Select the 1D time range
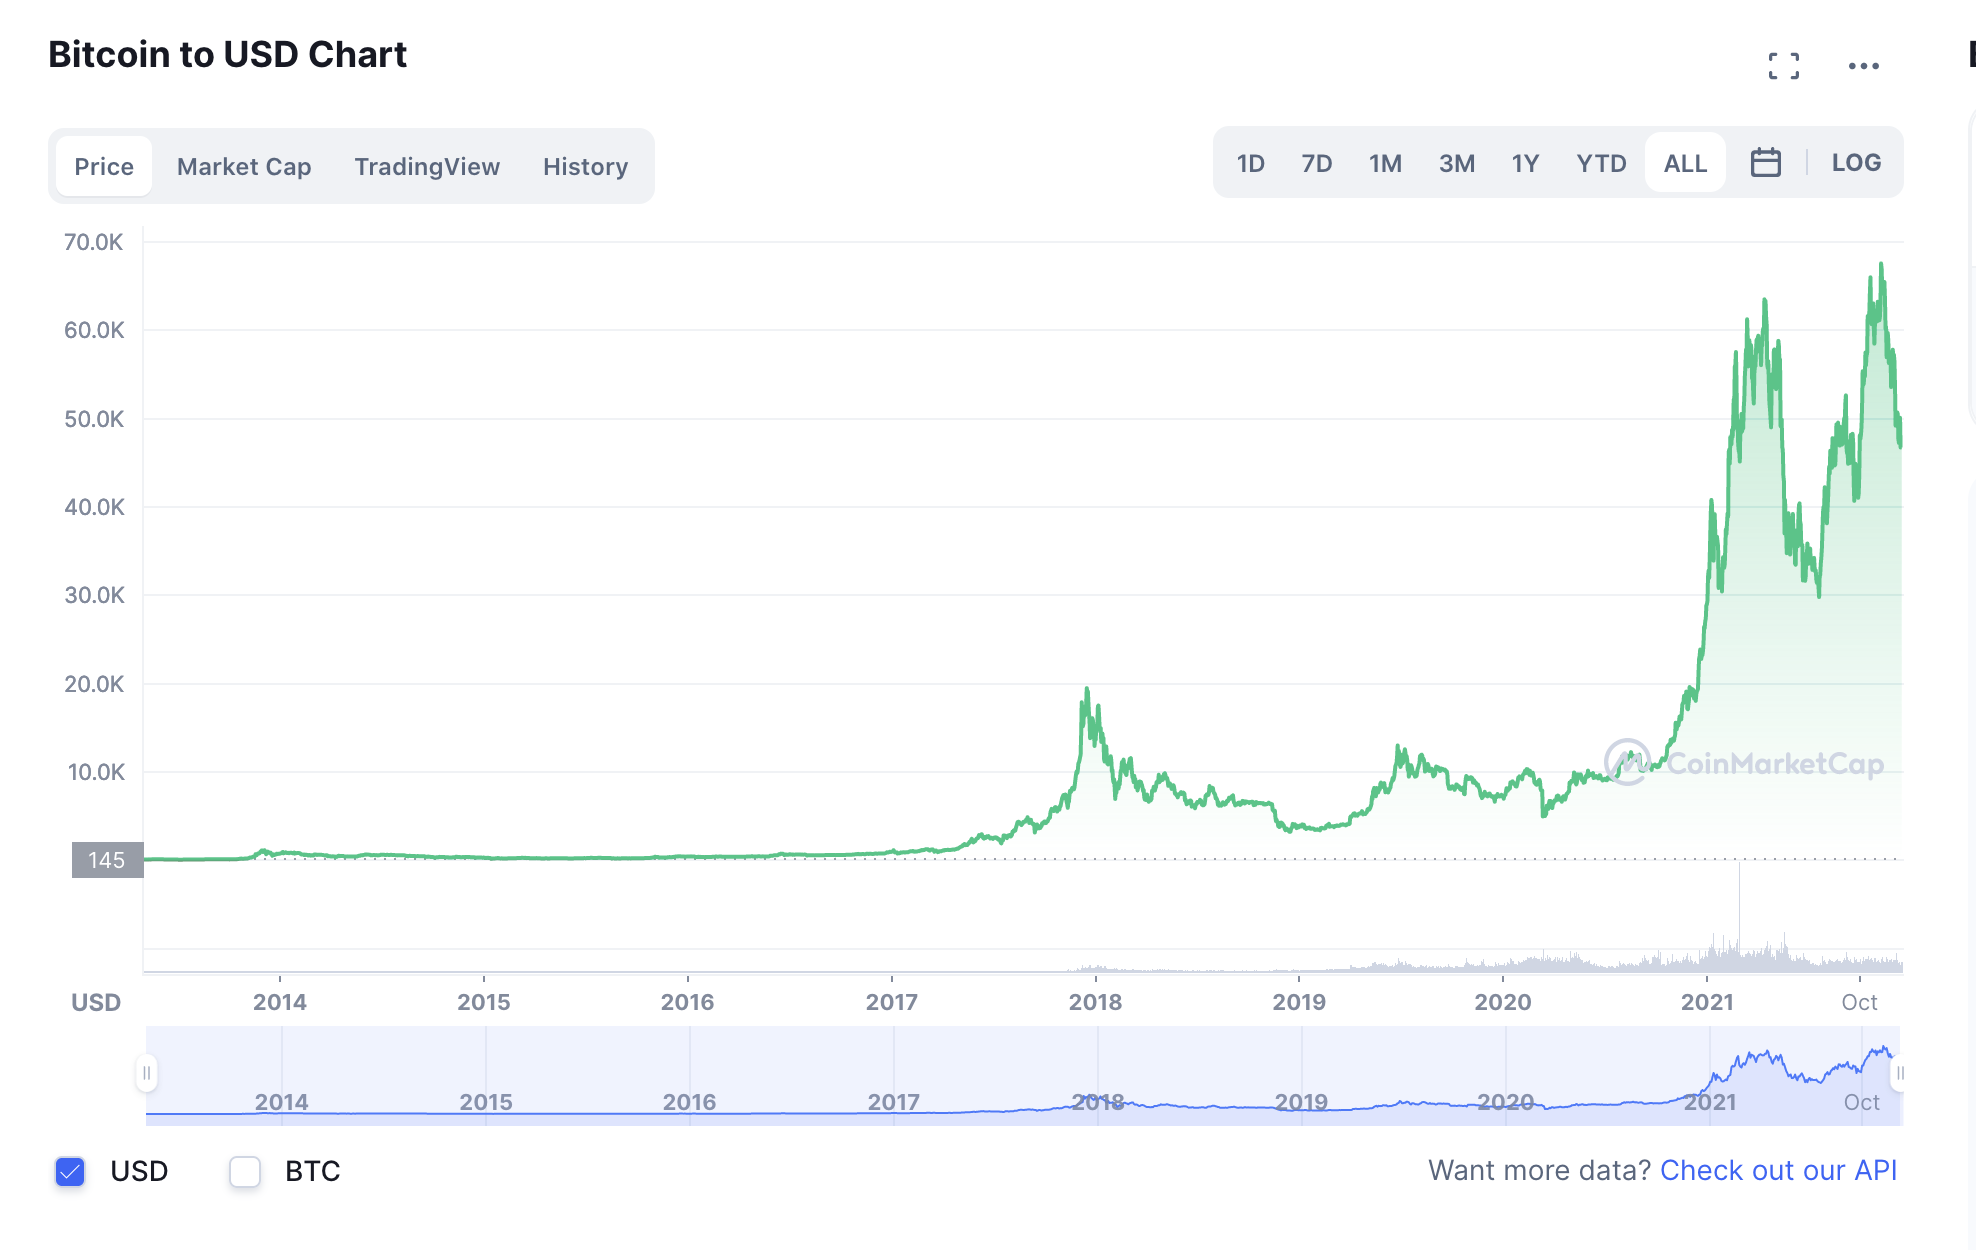1976x1250 pixels. (1250, 163)
